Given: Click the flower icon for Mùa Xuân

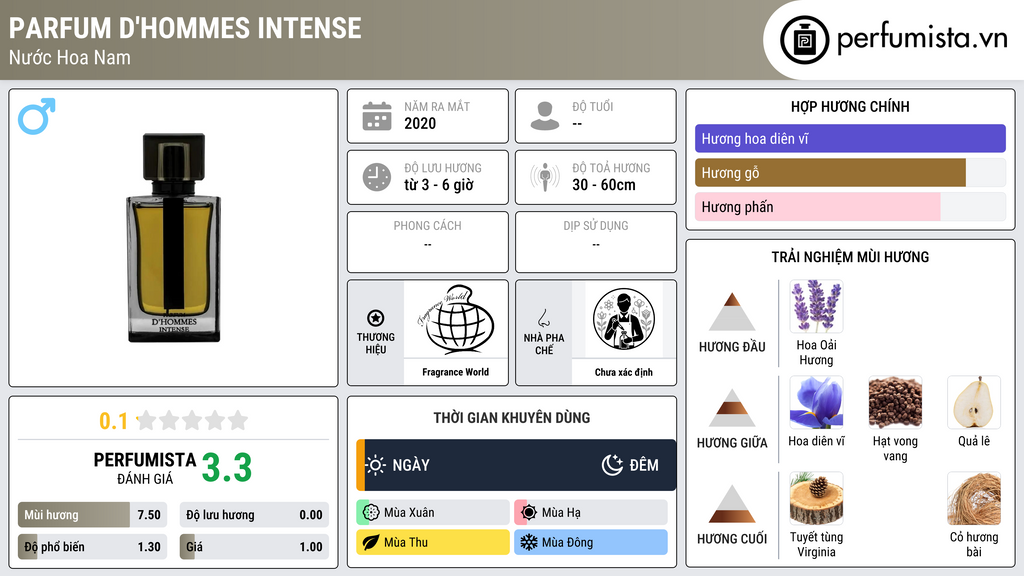Looking at the screenshot, I should tap(371, 513).
